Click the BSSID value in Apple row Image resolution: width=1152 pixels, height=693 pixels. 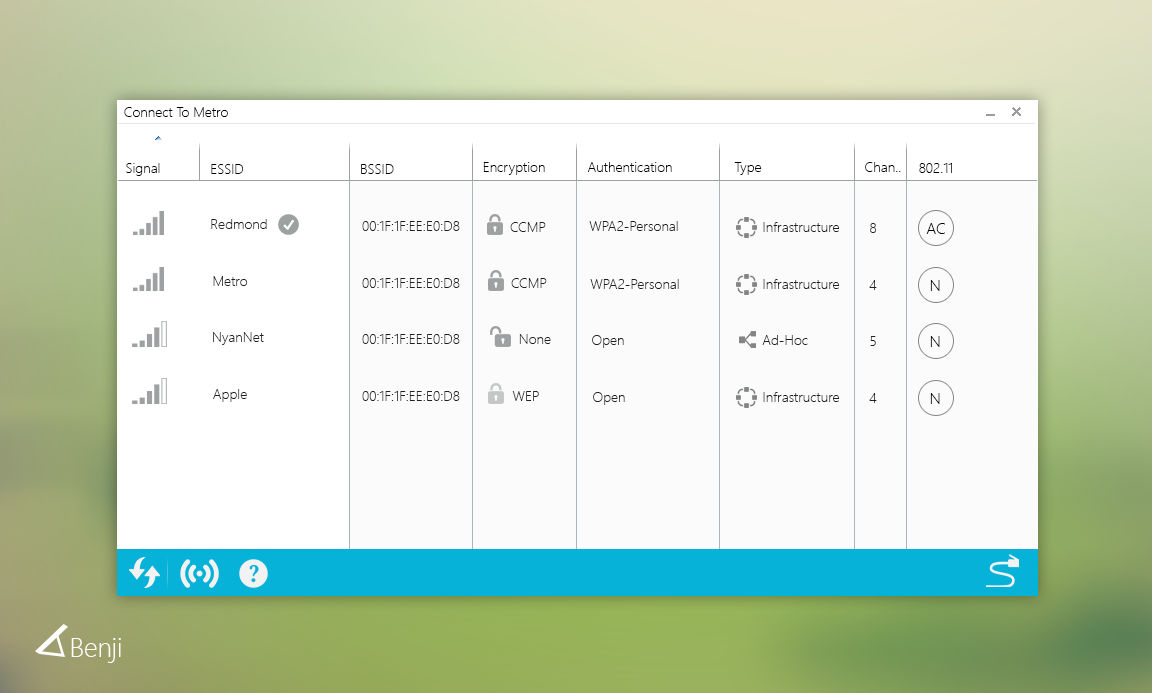click(x=411, y=396)
